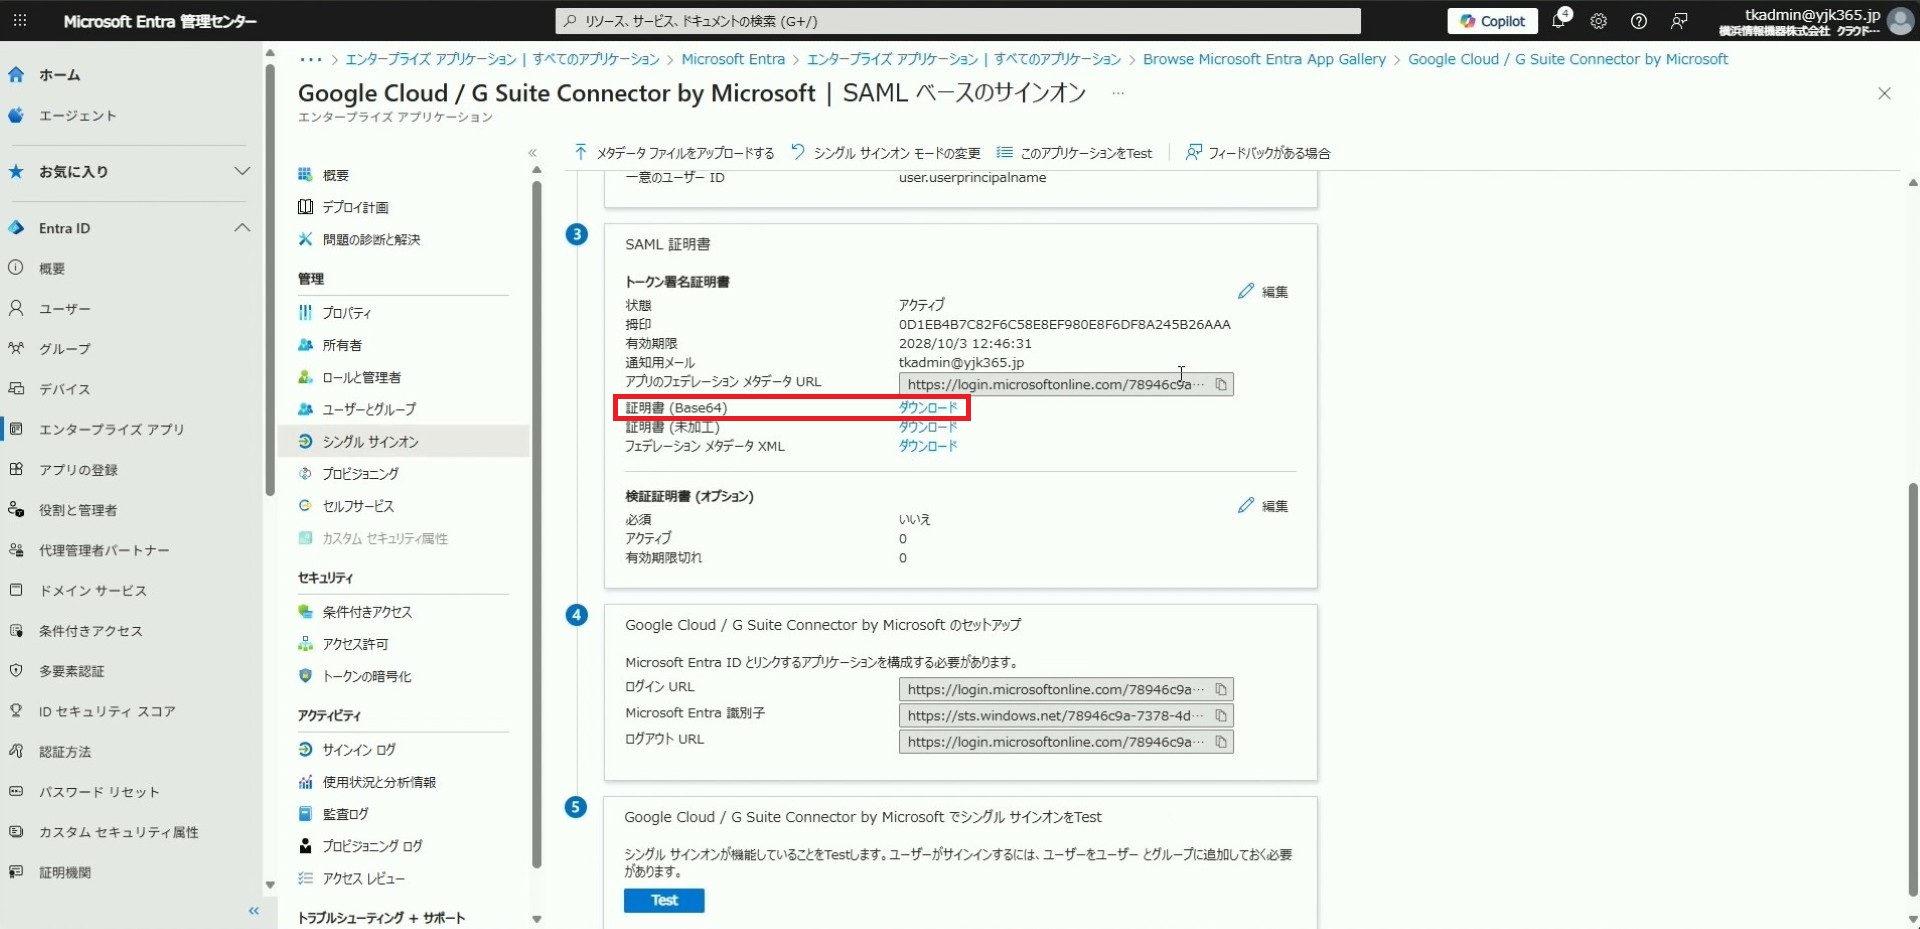Open settings gear in top bar
Image resolution: width=1920 pixels, height=929 pixels.
click(1598, 21)
